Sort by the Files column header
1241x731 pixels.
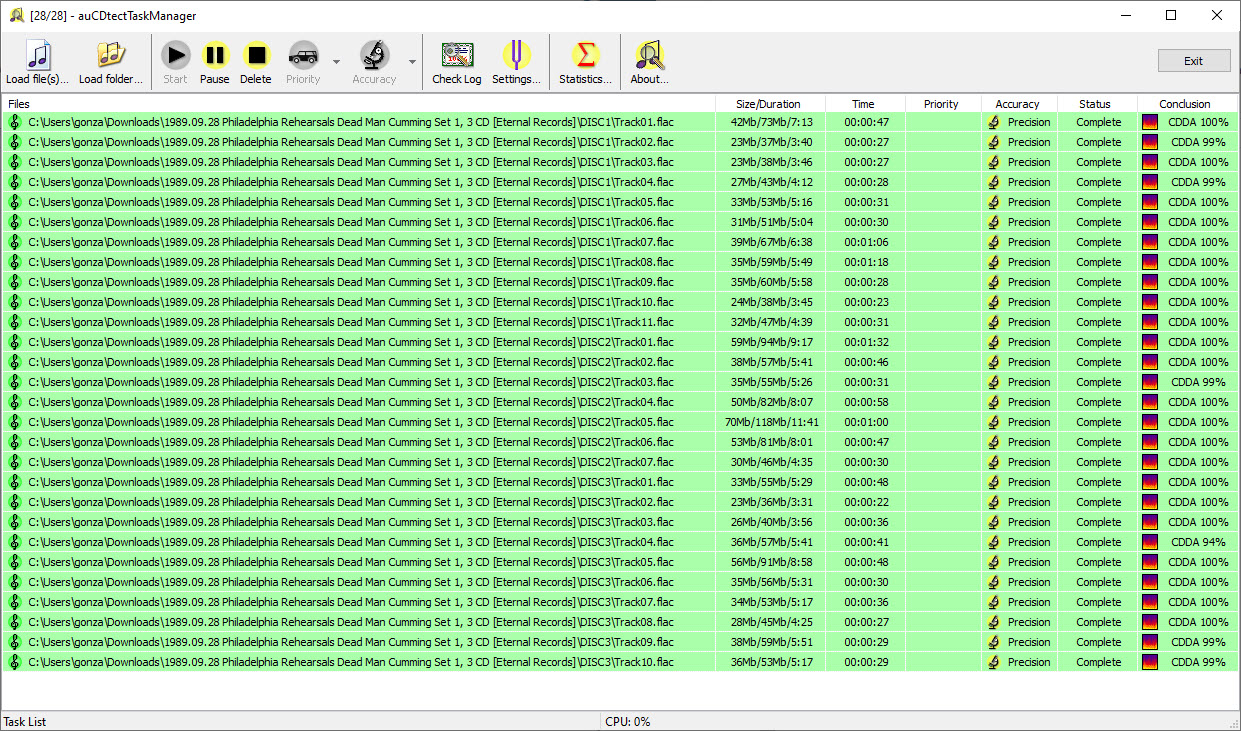coord(359,104)
